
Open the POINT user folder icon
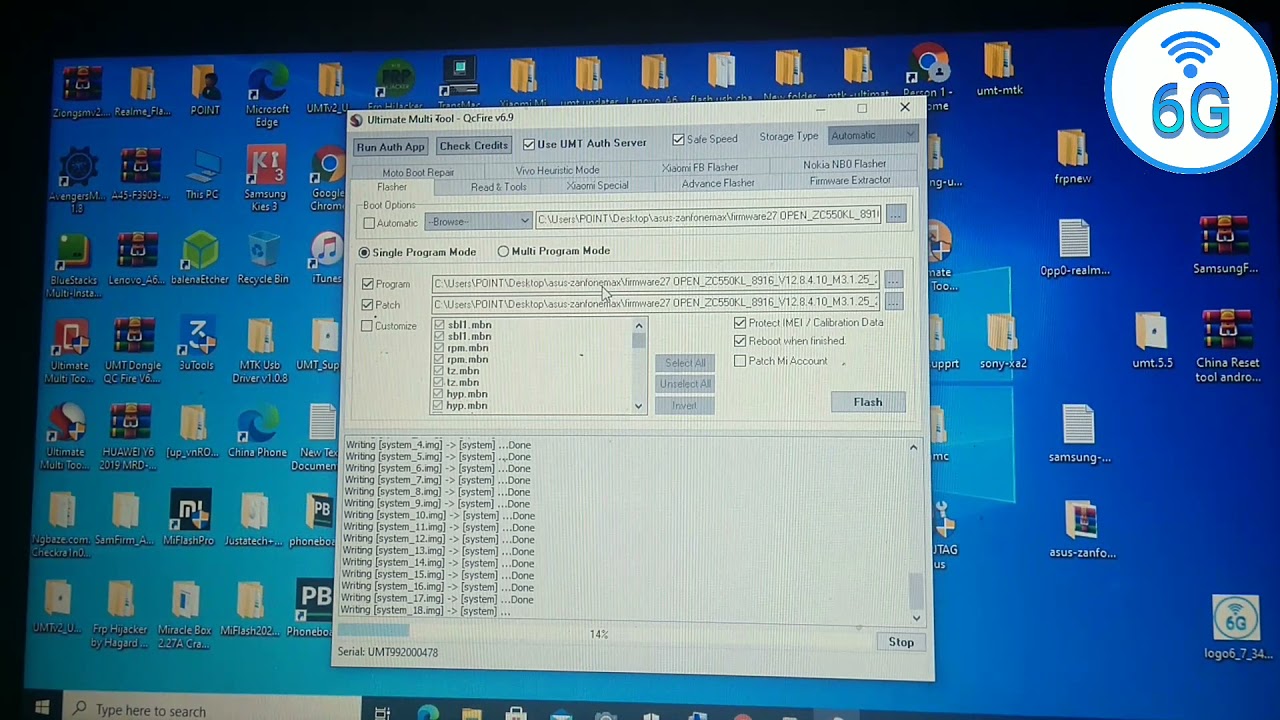click(x=205, y=90)
